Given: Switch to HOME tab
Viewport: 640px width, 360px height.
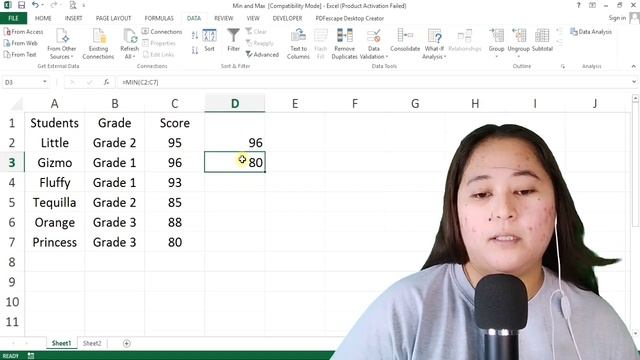Looking at the screenshot, I should [x=43, y=18].
